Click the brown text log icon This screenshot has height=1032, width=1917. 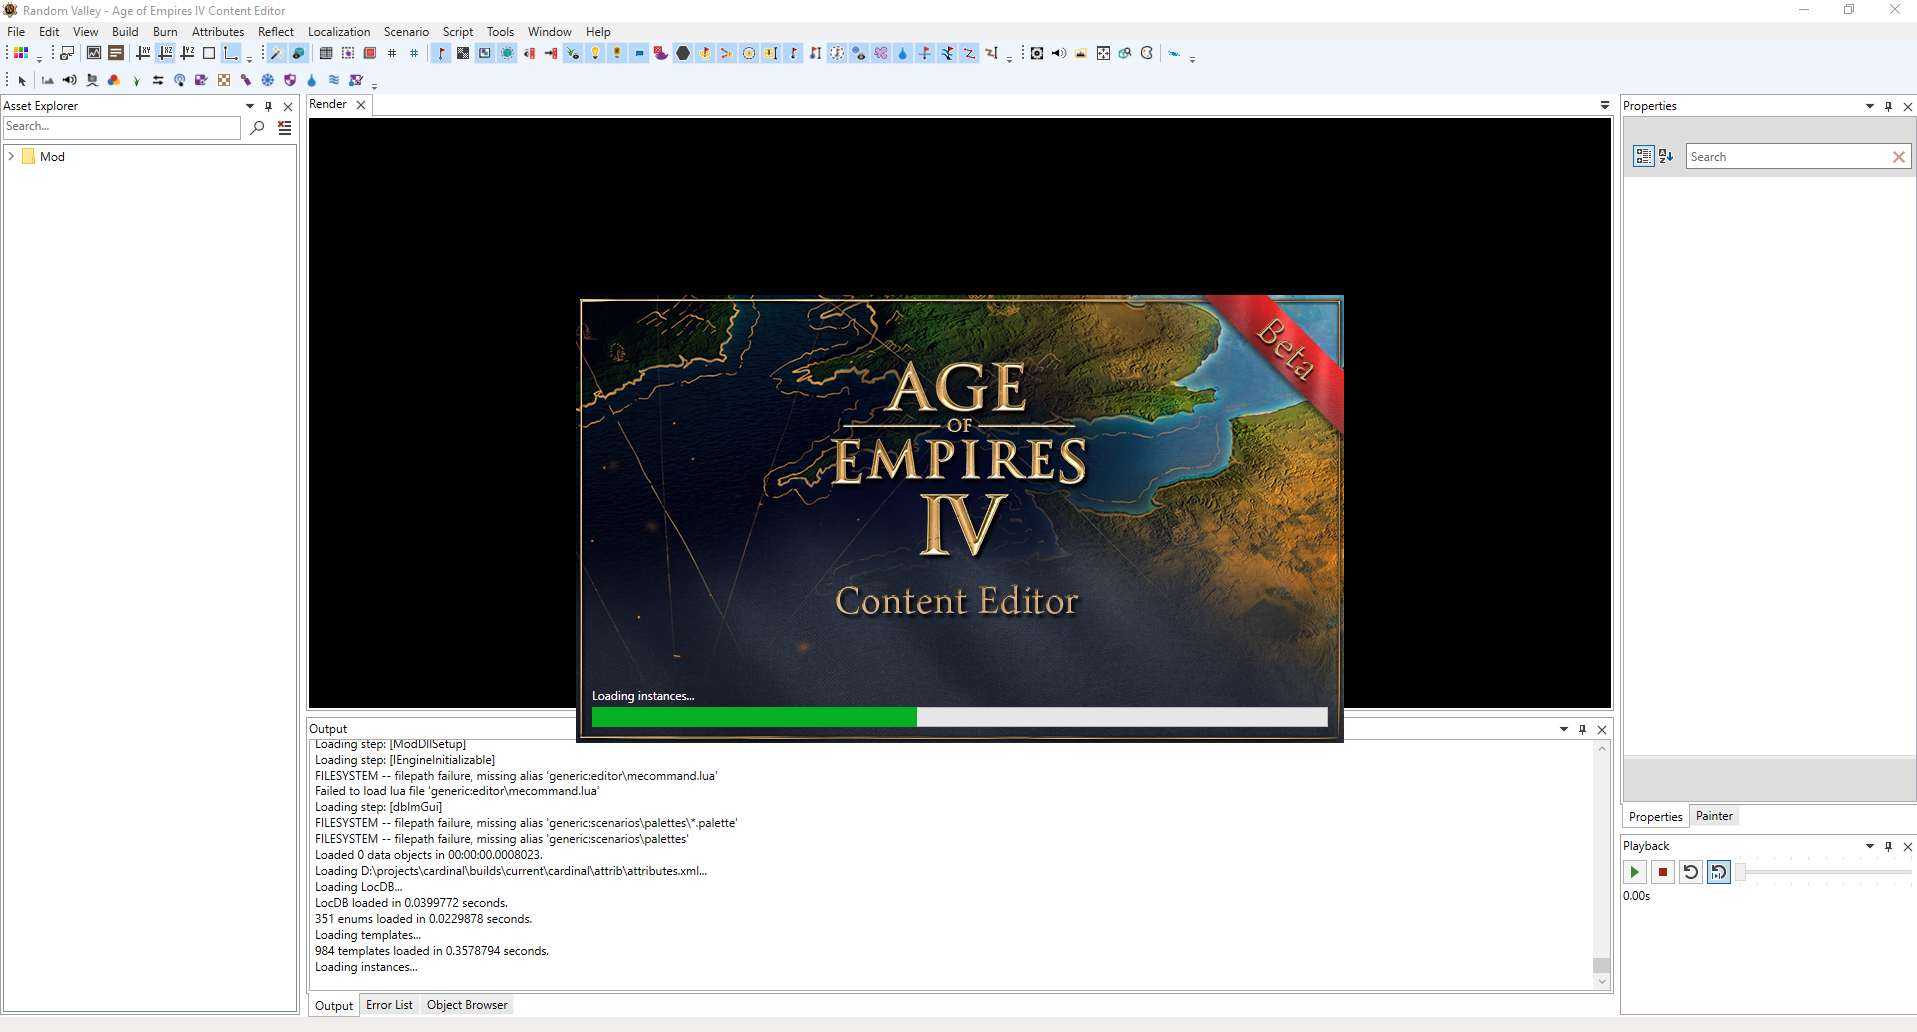(x=116, y=54)
